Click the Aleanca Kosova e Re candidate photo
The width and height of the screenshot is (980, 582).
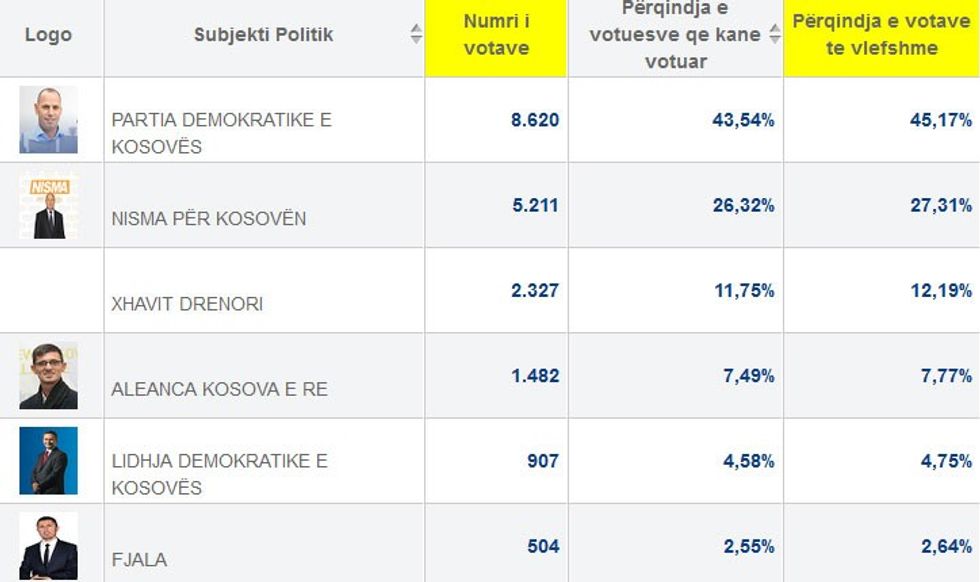point(48,376)
